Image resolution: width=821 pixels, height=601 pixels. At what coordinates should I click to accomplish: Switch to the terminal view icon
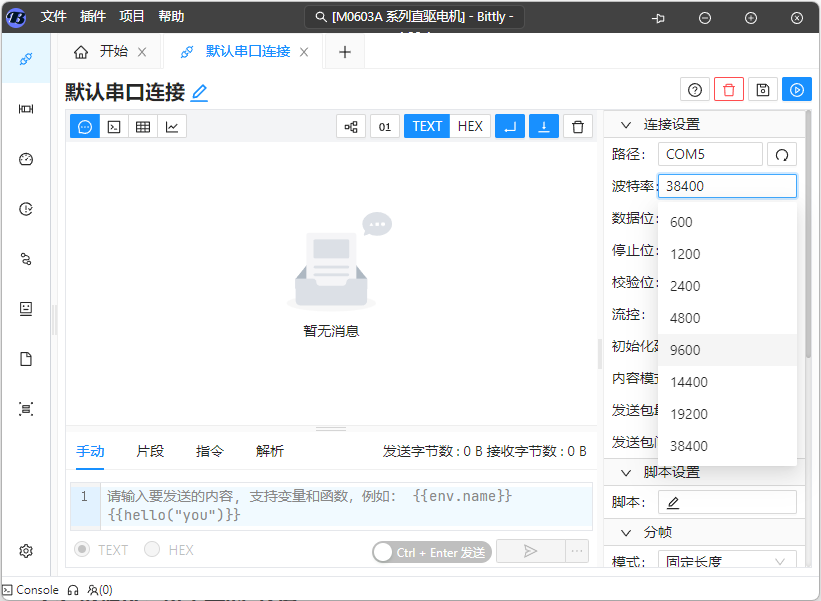tap(114, 126)
